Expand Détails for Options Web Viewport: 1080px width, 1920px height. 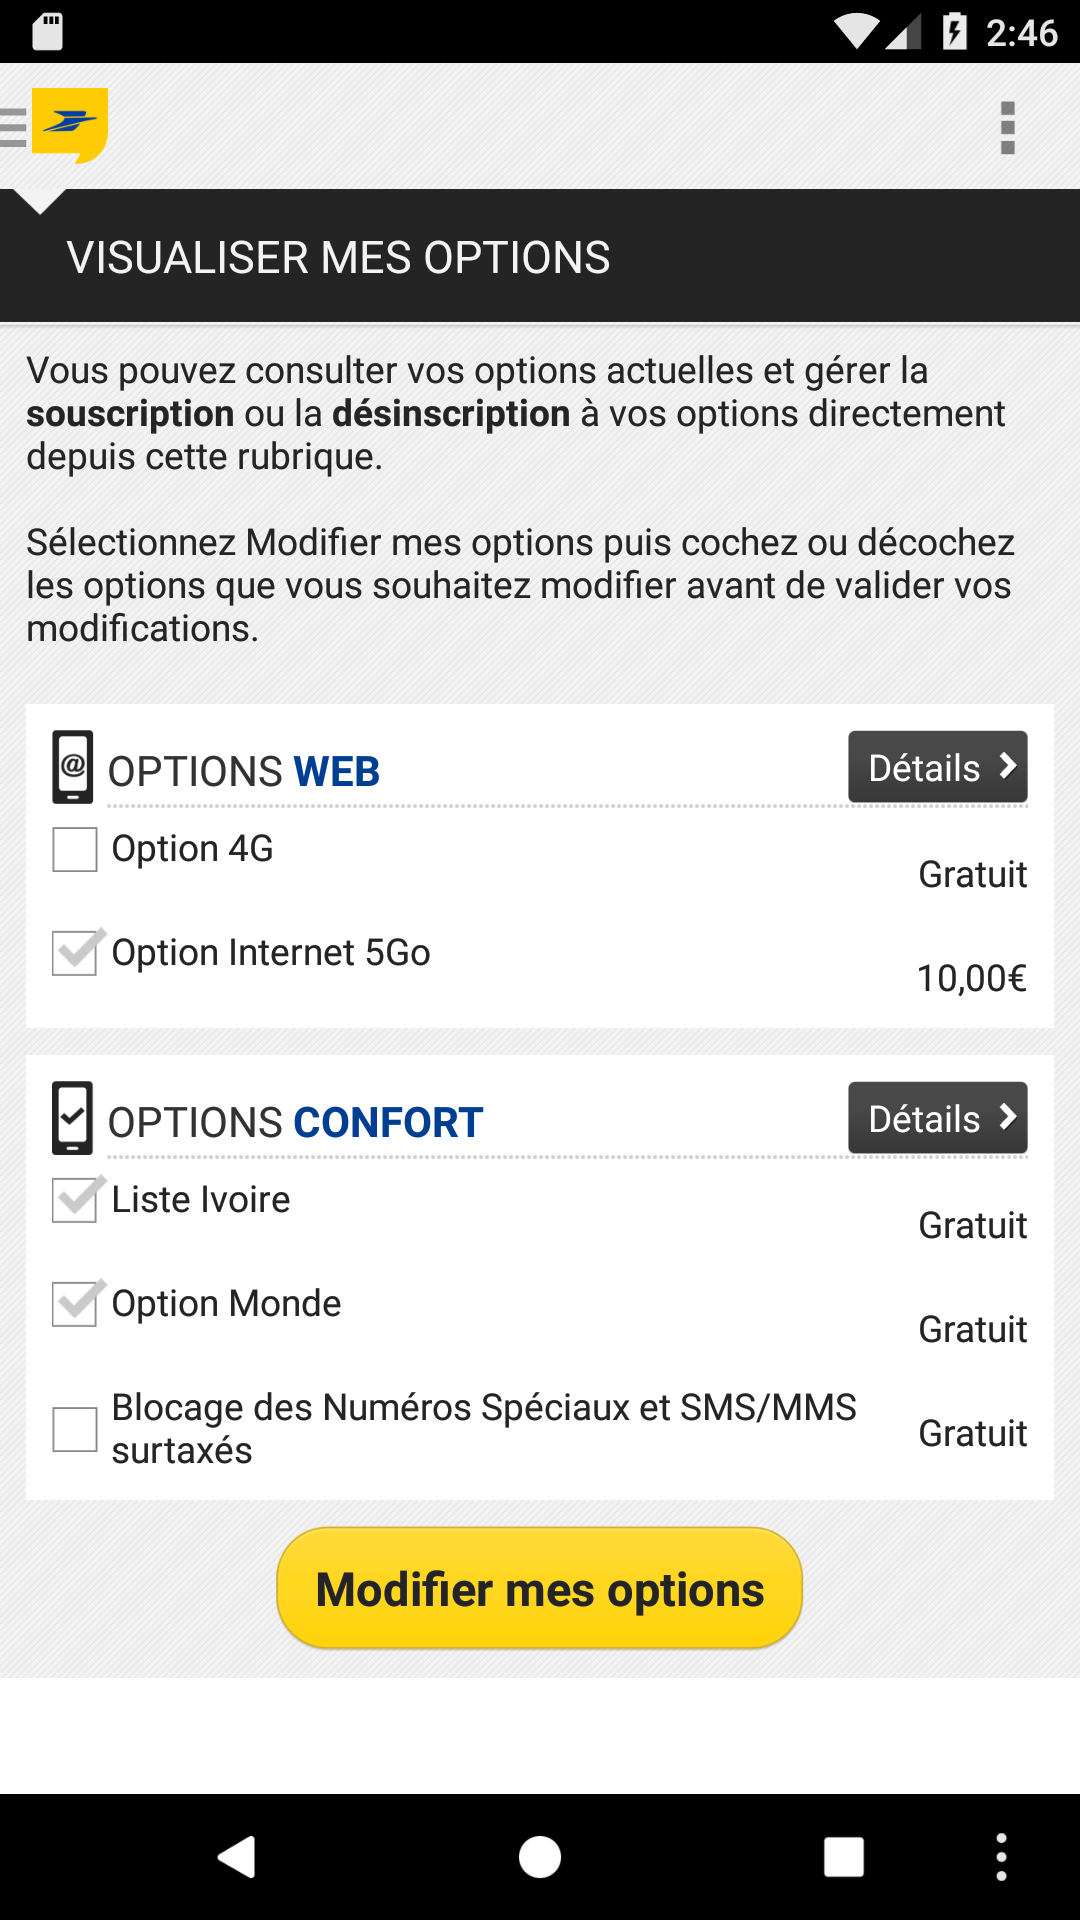[937, 767]
